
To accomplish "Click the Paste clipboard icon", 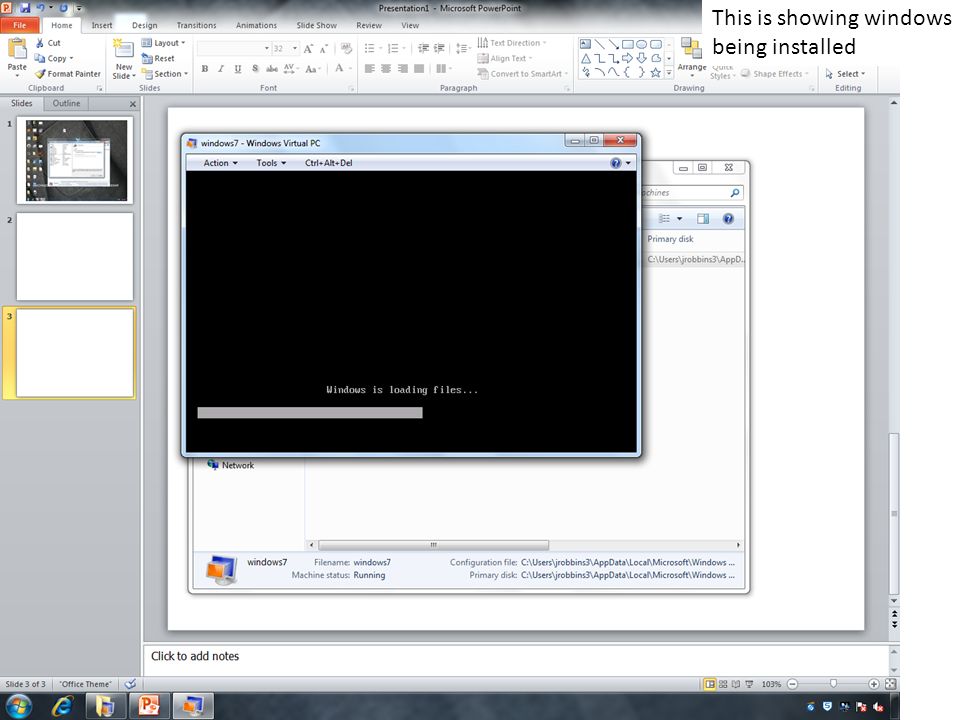I will click(17, 48).
